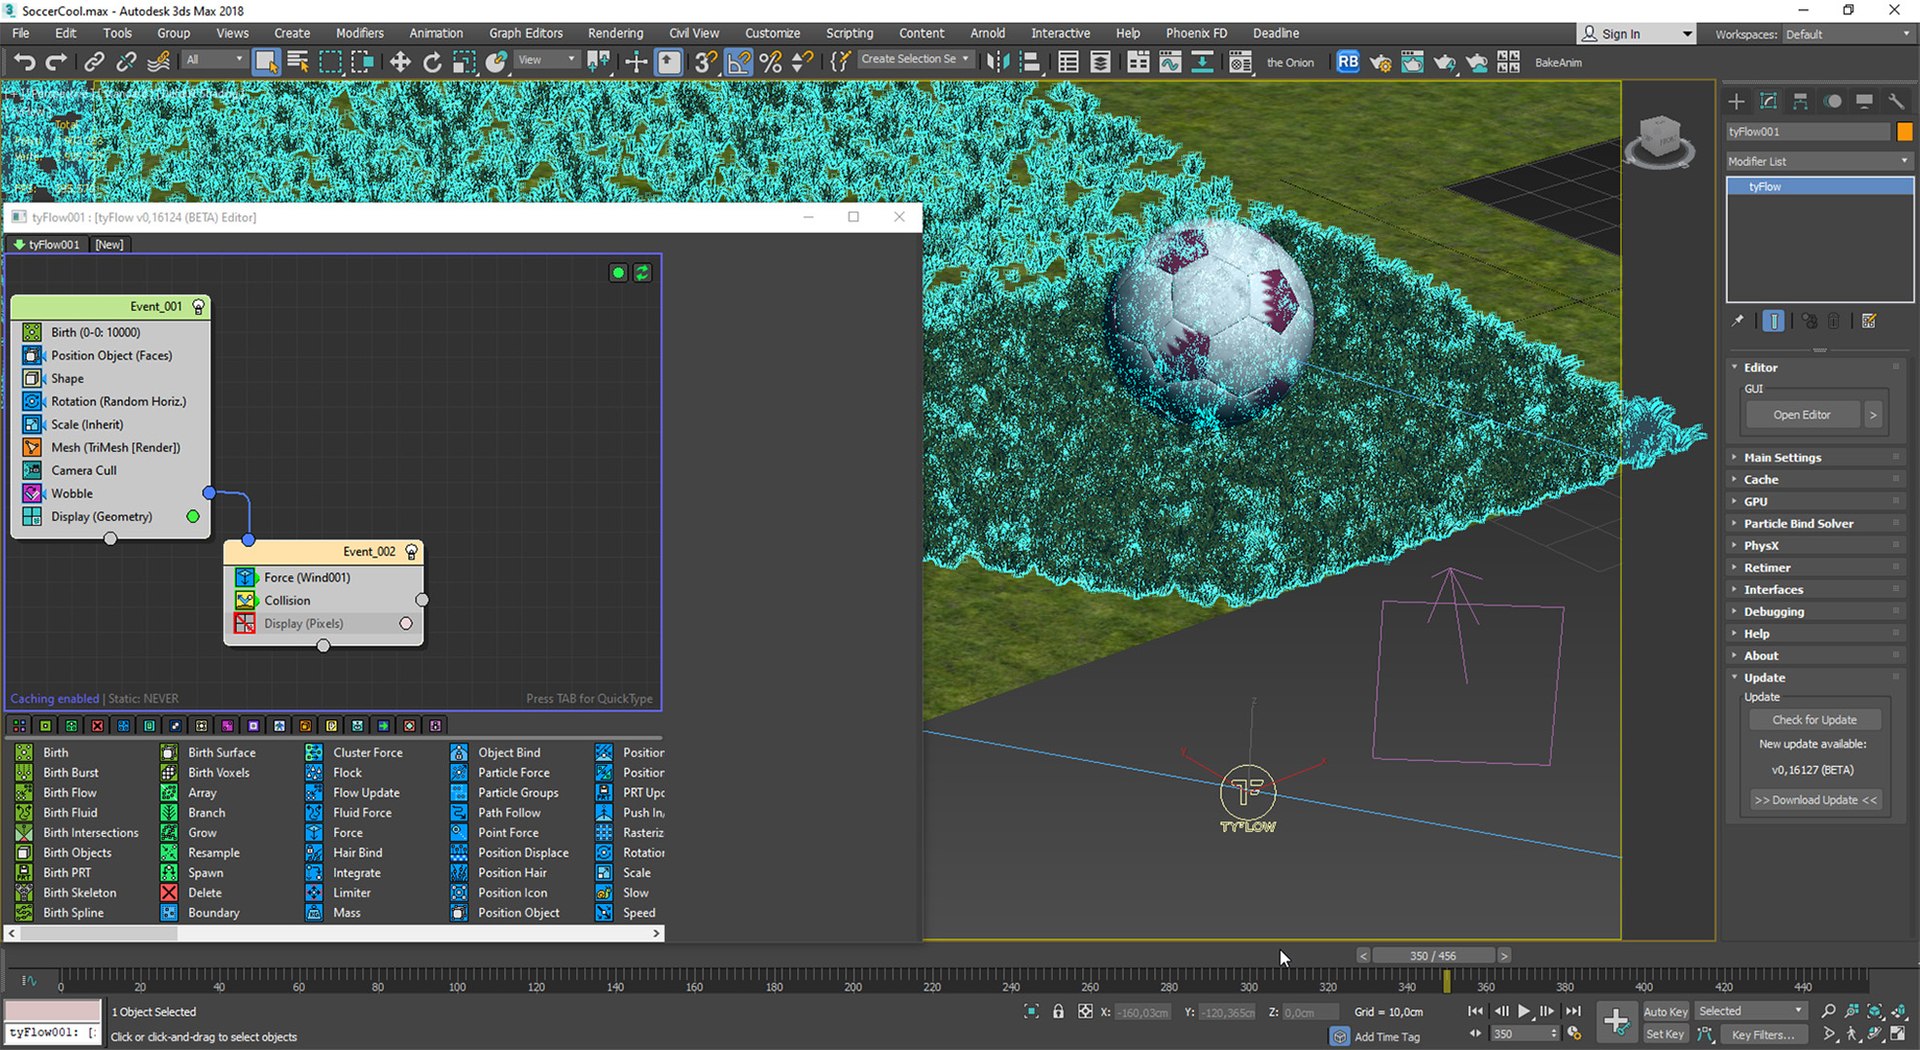
Task: Open the Workspaces Default dropdown
Action: point(1848,34)
